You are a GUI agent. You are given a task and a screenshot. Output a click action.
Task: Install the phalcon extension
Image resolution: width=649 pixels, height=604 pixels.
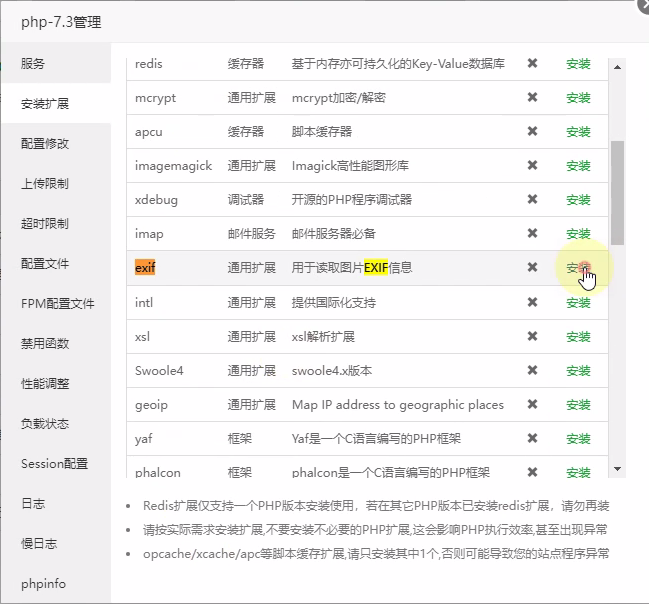pos(578,472)
